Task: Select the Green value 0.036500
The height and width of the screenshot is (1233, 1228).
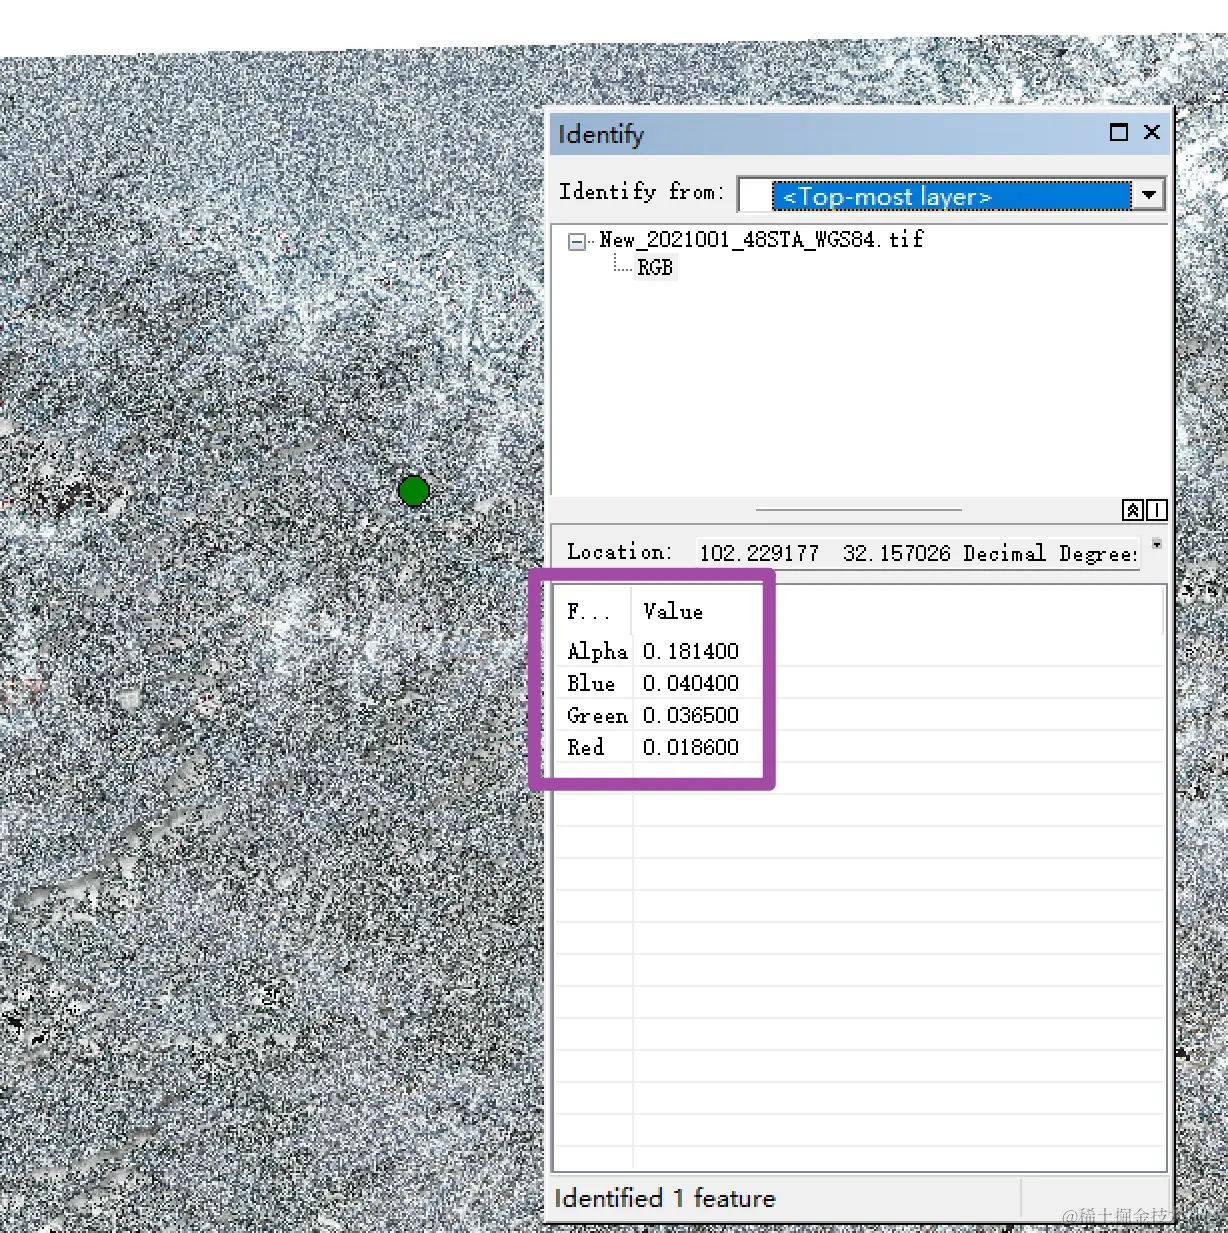Action: (x=691, y=715)
